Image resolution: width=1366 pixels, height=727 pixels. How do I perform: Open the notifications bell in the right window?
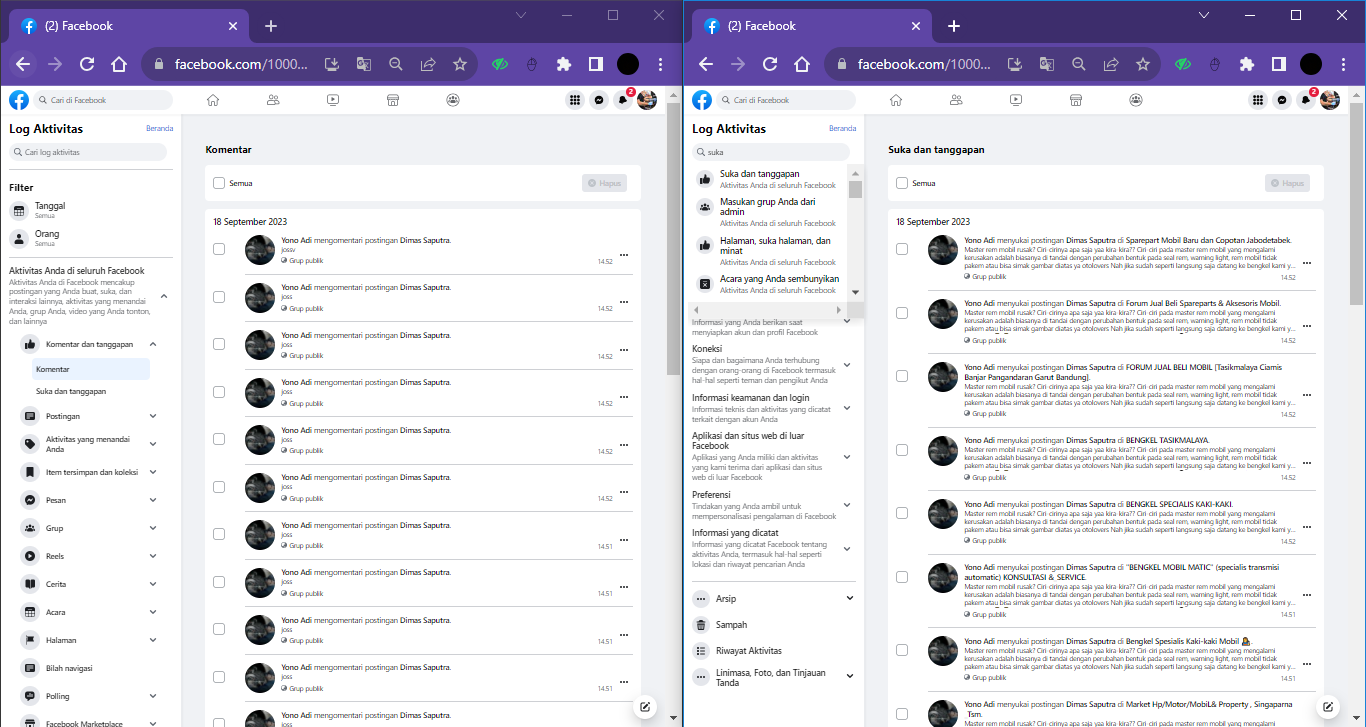point(1306,100)
